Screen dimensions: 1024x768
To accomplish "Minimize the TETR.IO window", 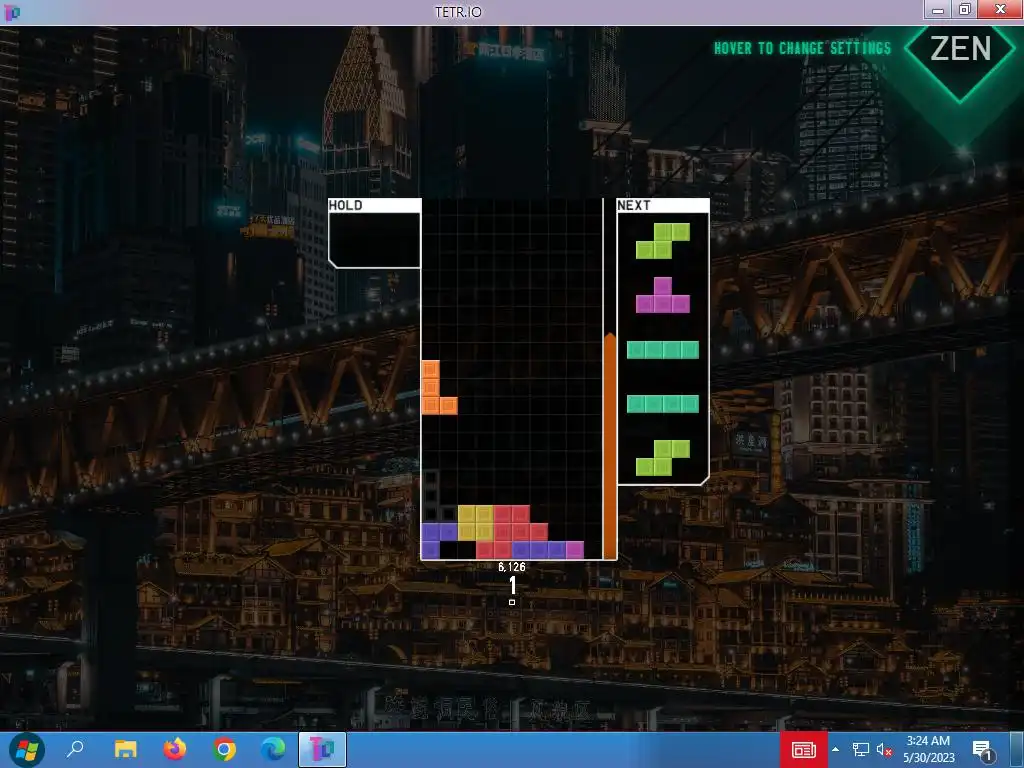I will (x=938, y=10).
